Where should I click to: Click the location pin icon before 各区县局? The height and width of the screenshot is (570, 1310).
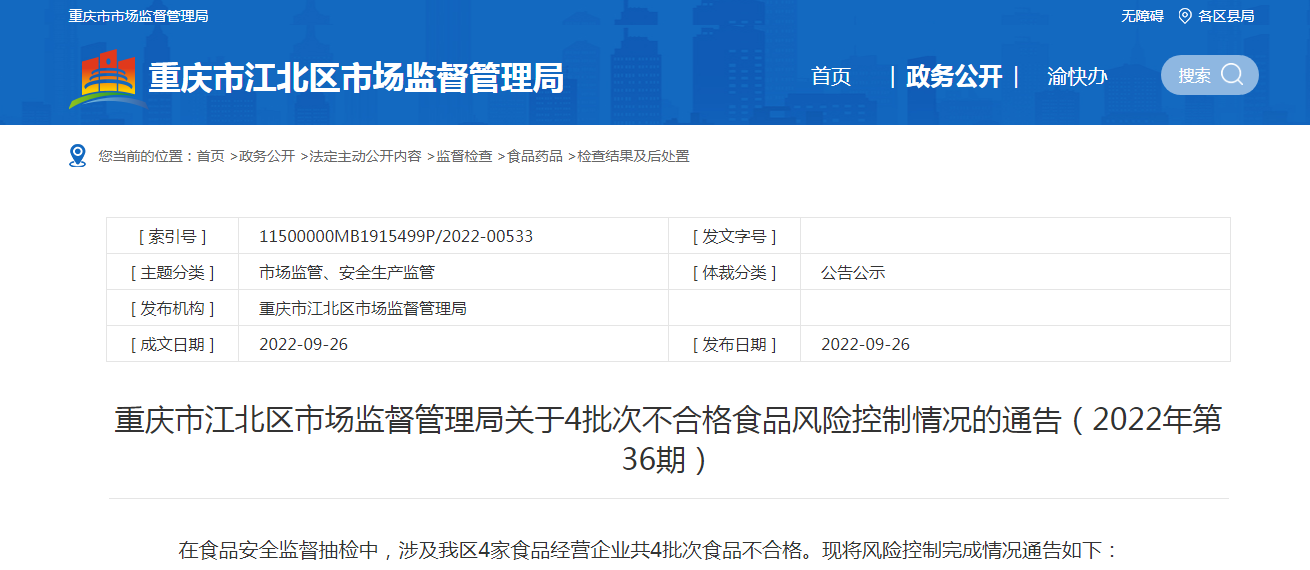[x=1185, y=16]
